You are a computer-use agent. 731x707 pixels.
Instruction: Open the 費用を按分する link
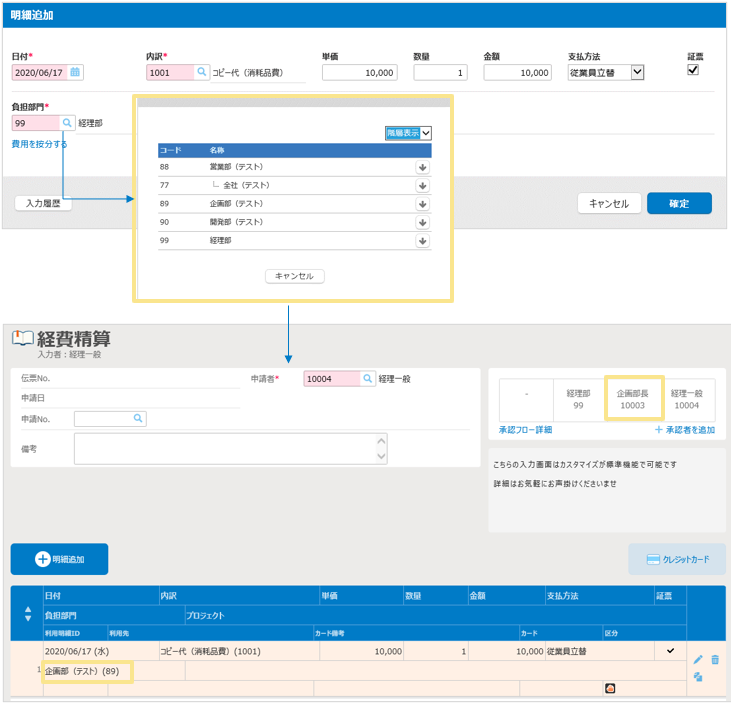pos(40,144)
